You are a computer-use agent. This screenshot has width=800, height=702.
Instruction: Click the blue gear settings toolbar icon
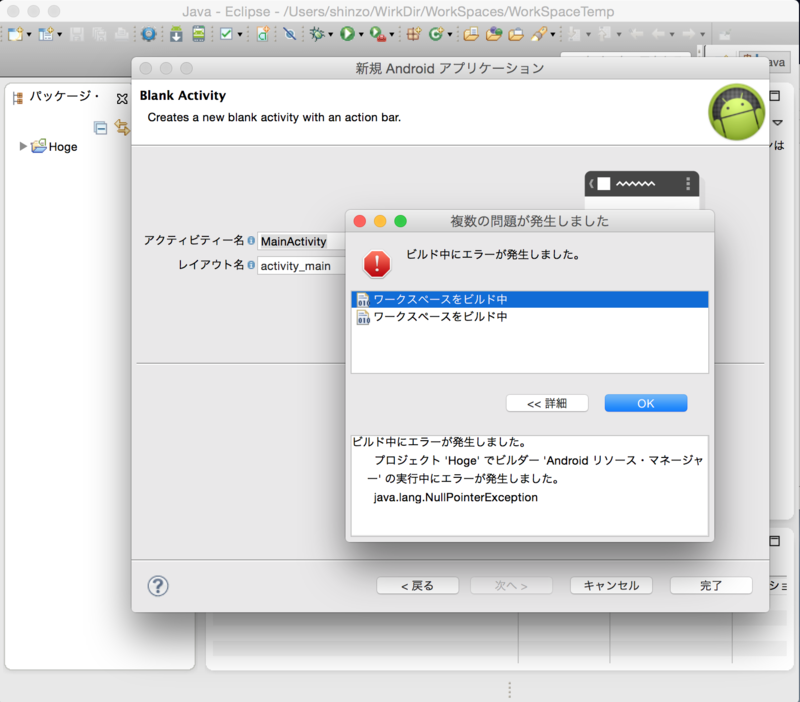pyautogui.click(x=148, y=34)
